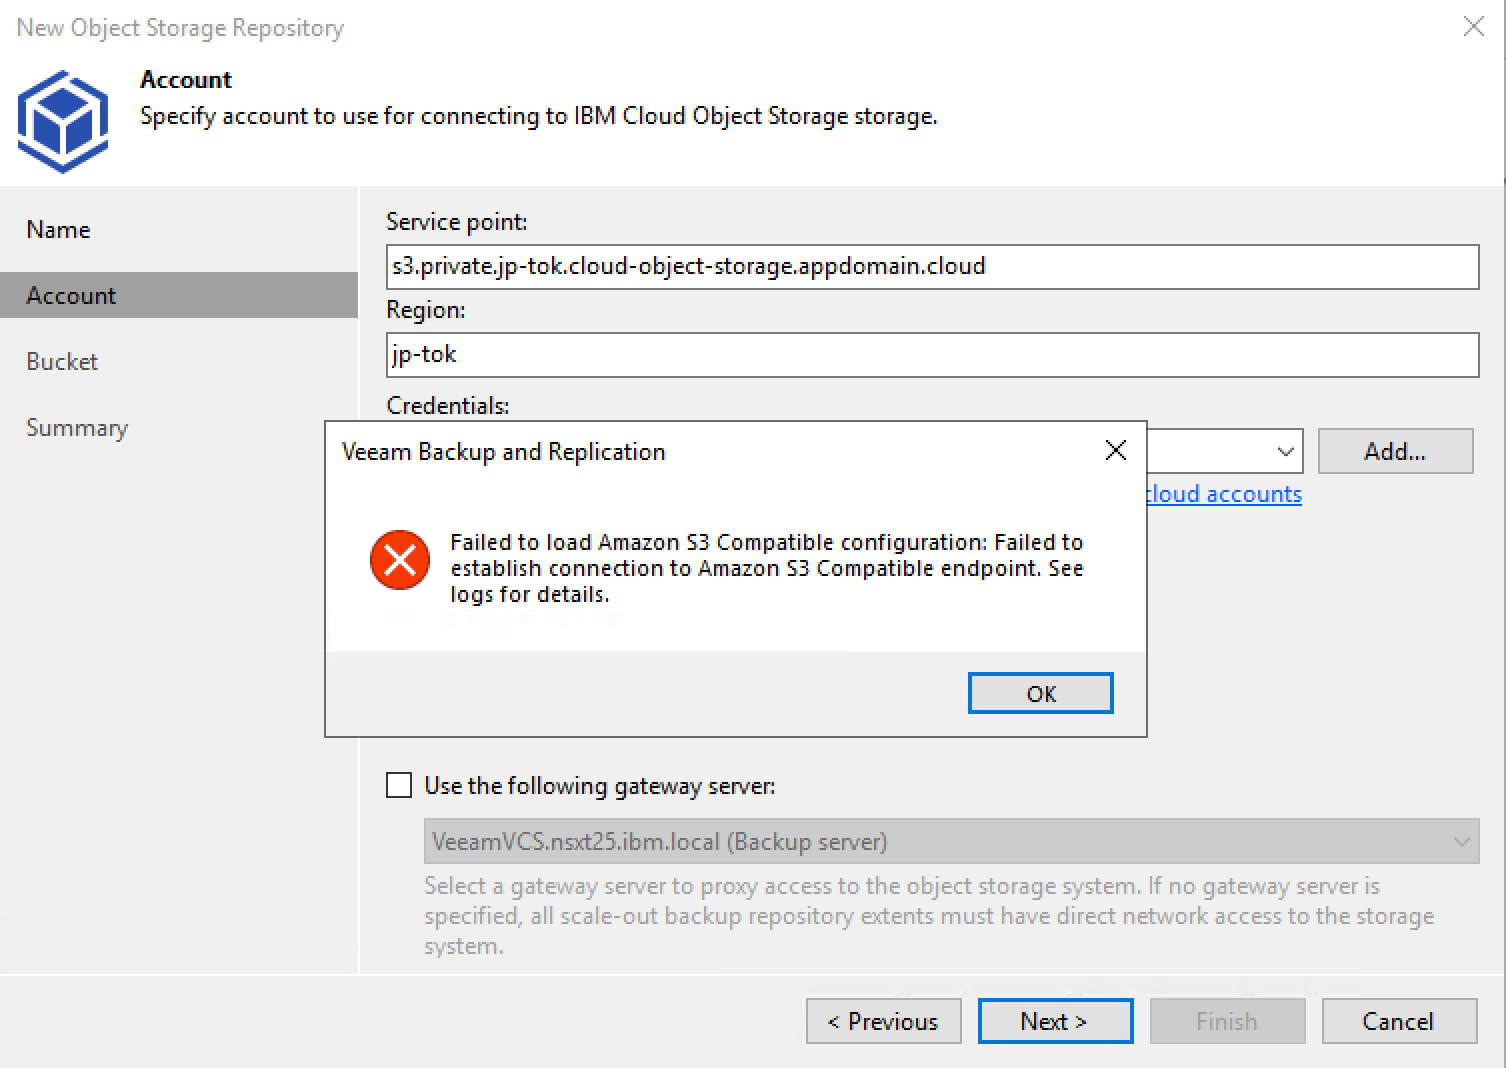
Task: Close the New Object Storage Repository wizard
Action: (x=1473, y=27)
